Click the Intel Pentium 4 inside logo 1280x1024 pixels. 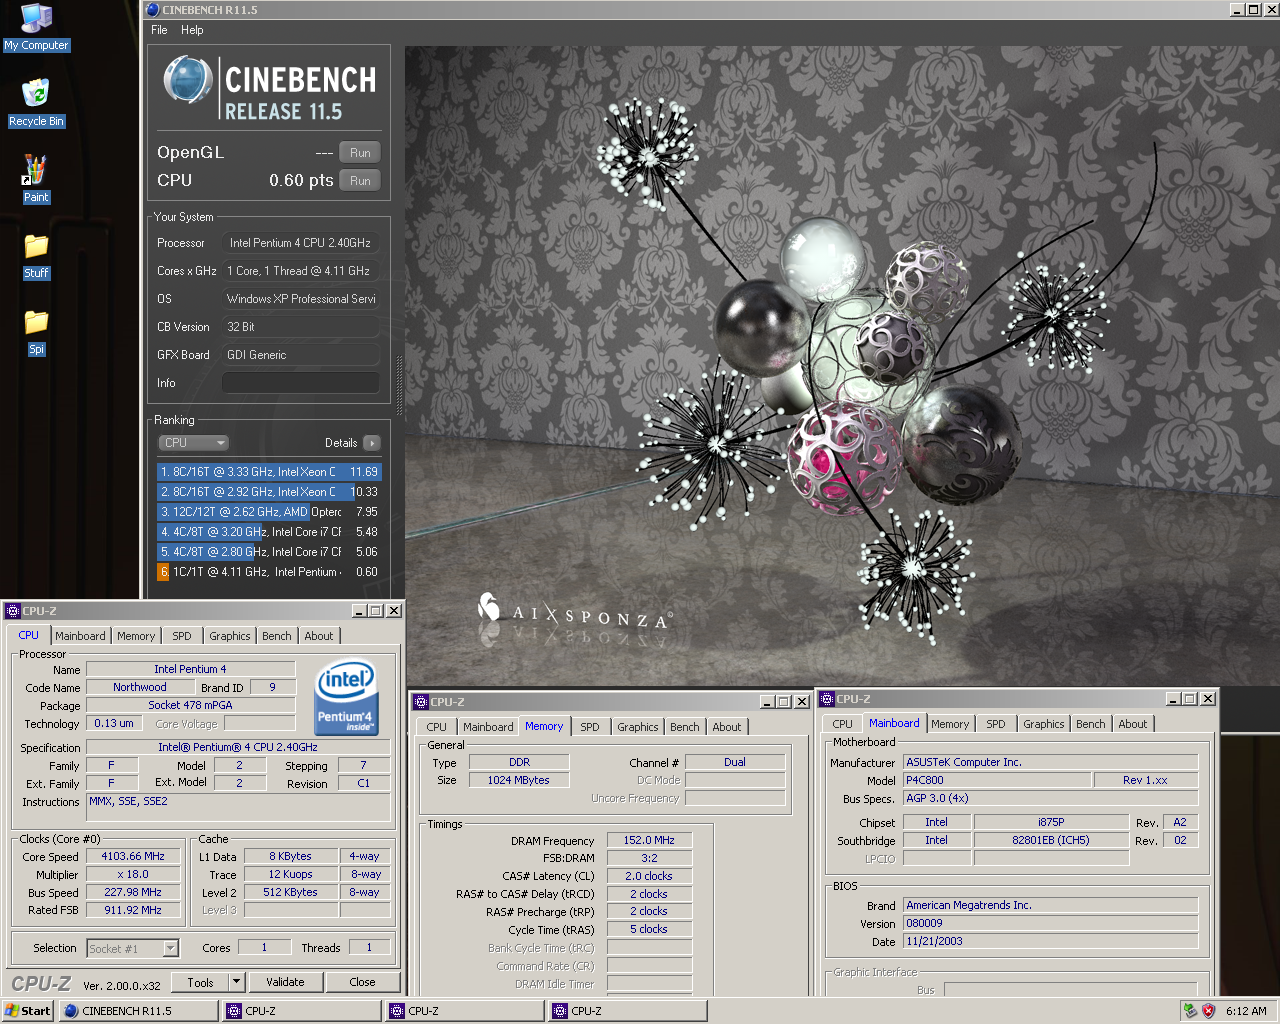[345, 697]
